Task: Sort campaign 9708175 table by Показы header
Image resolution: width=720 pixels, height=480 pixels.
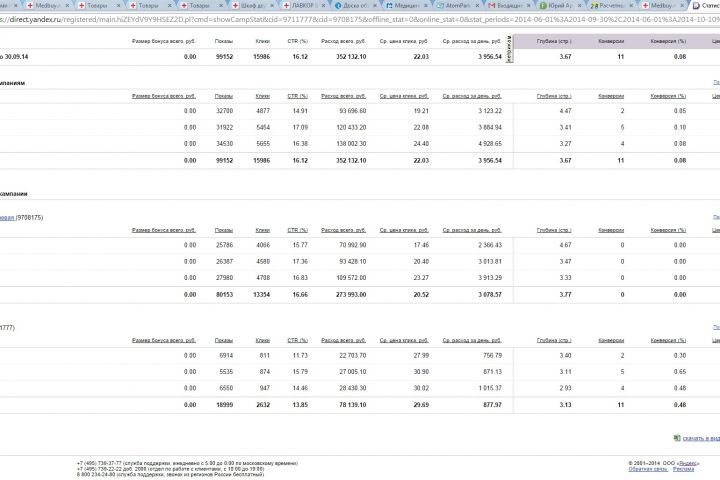Action: click(x=224, y=230)
